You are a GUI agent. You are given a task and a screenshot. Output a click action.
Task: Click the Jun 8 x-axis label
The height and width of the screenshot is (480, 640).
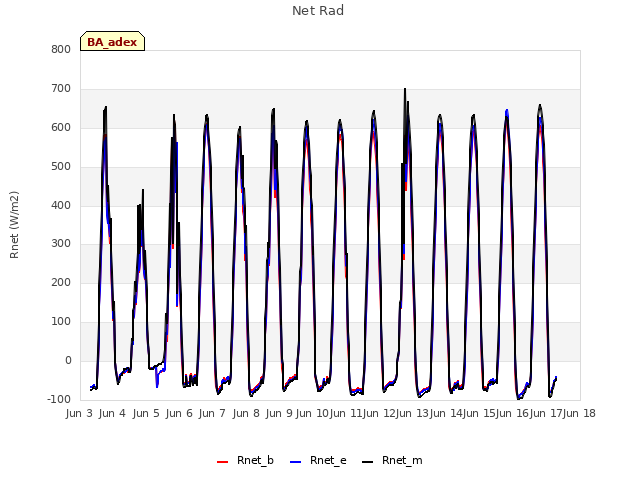(x=246, y=413)
